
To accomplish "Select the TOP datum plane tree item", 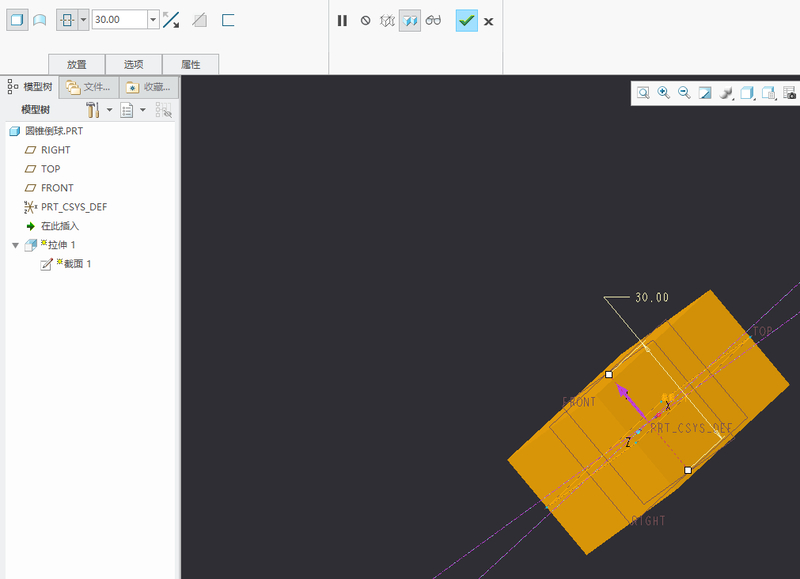I will [x=42, y=169].
